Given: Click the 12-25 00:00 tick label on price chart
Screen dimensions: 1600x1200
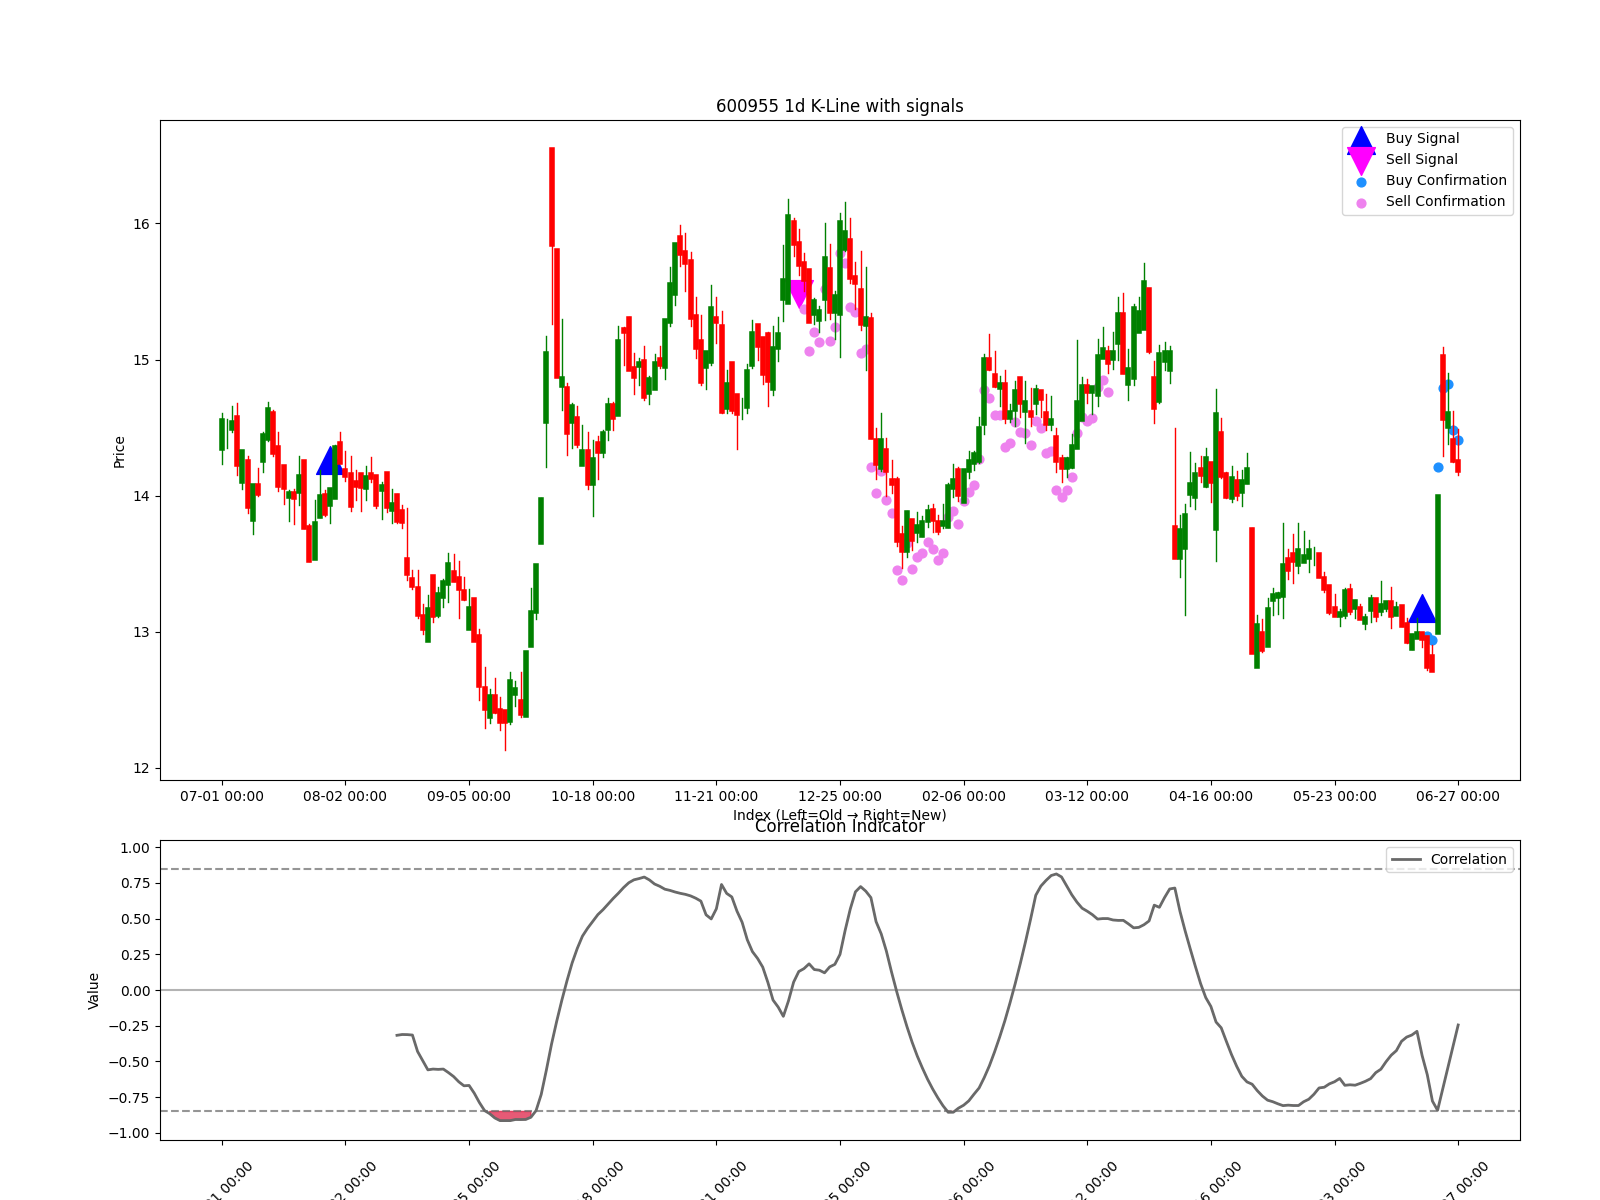Looking at the screenshot, I should (x=840, y=796).
